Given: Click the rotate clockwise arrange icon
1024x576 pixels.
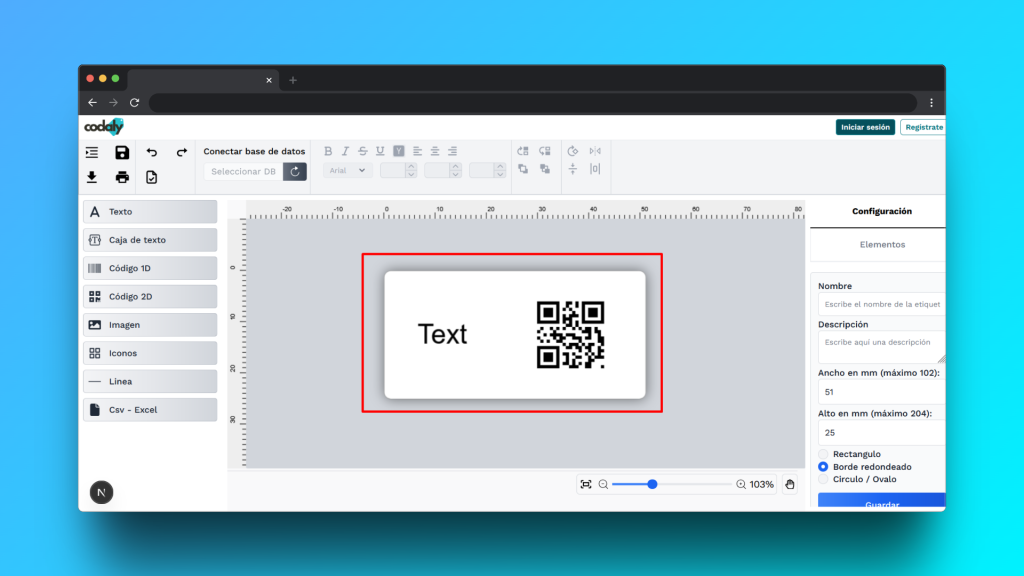Looking at the screenshot, I should (545, 151).
